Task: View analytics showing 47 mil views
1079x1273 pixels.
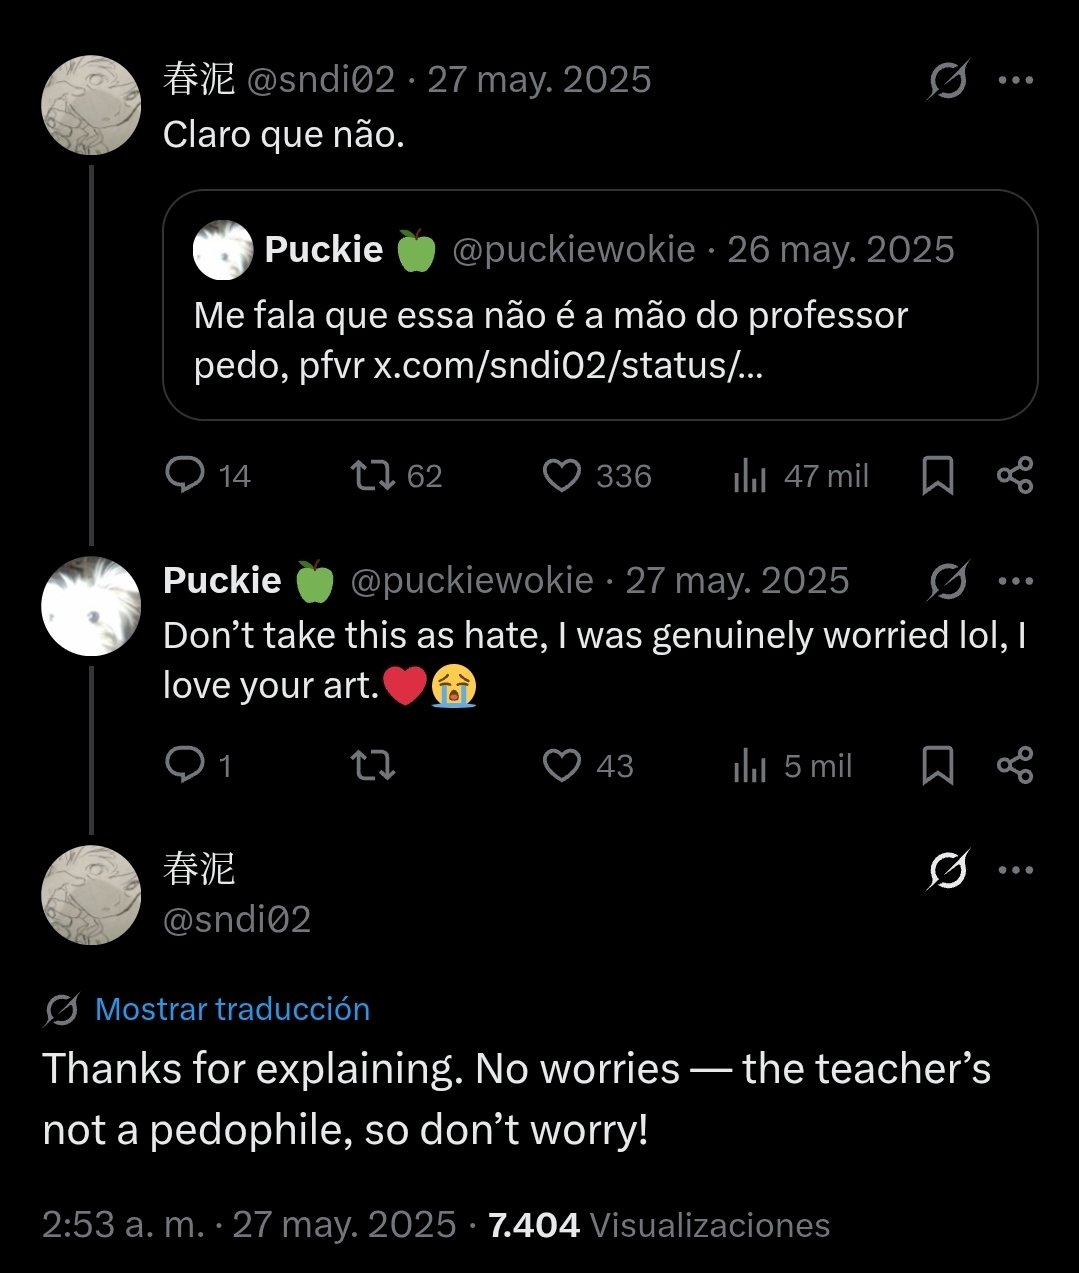Action: [749, 476]
